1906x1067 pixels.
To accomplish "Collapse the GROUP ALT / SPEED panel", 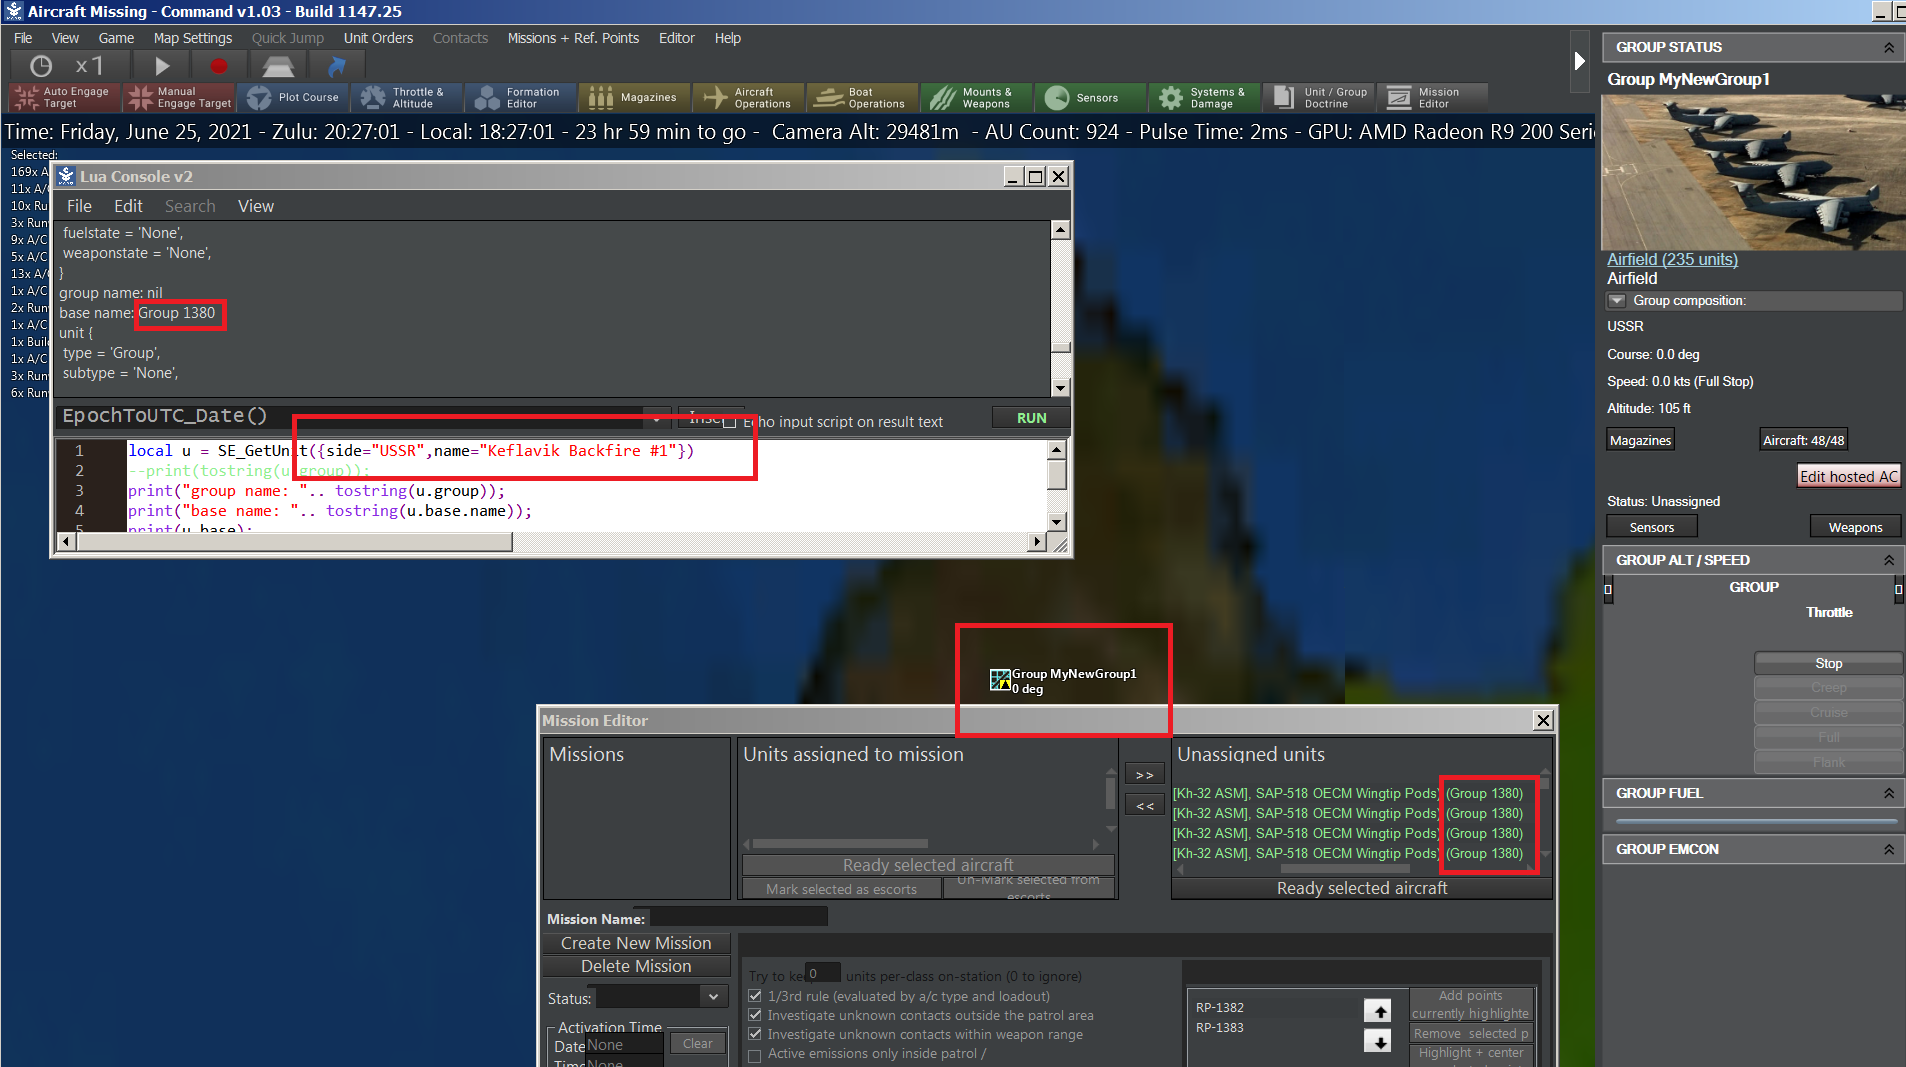I will (1889, 560).
